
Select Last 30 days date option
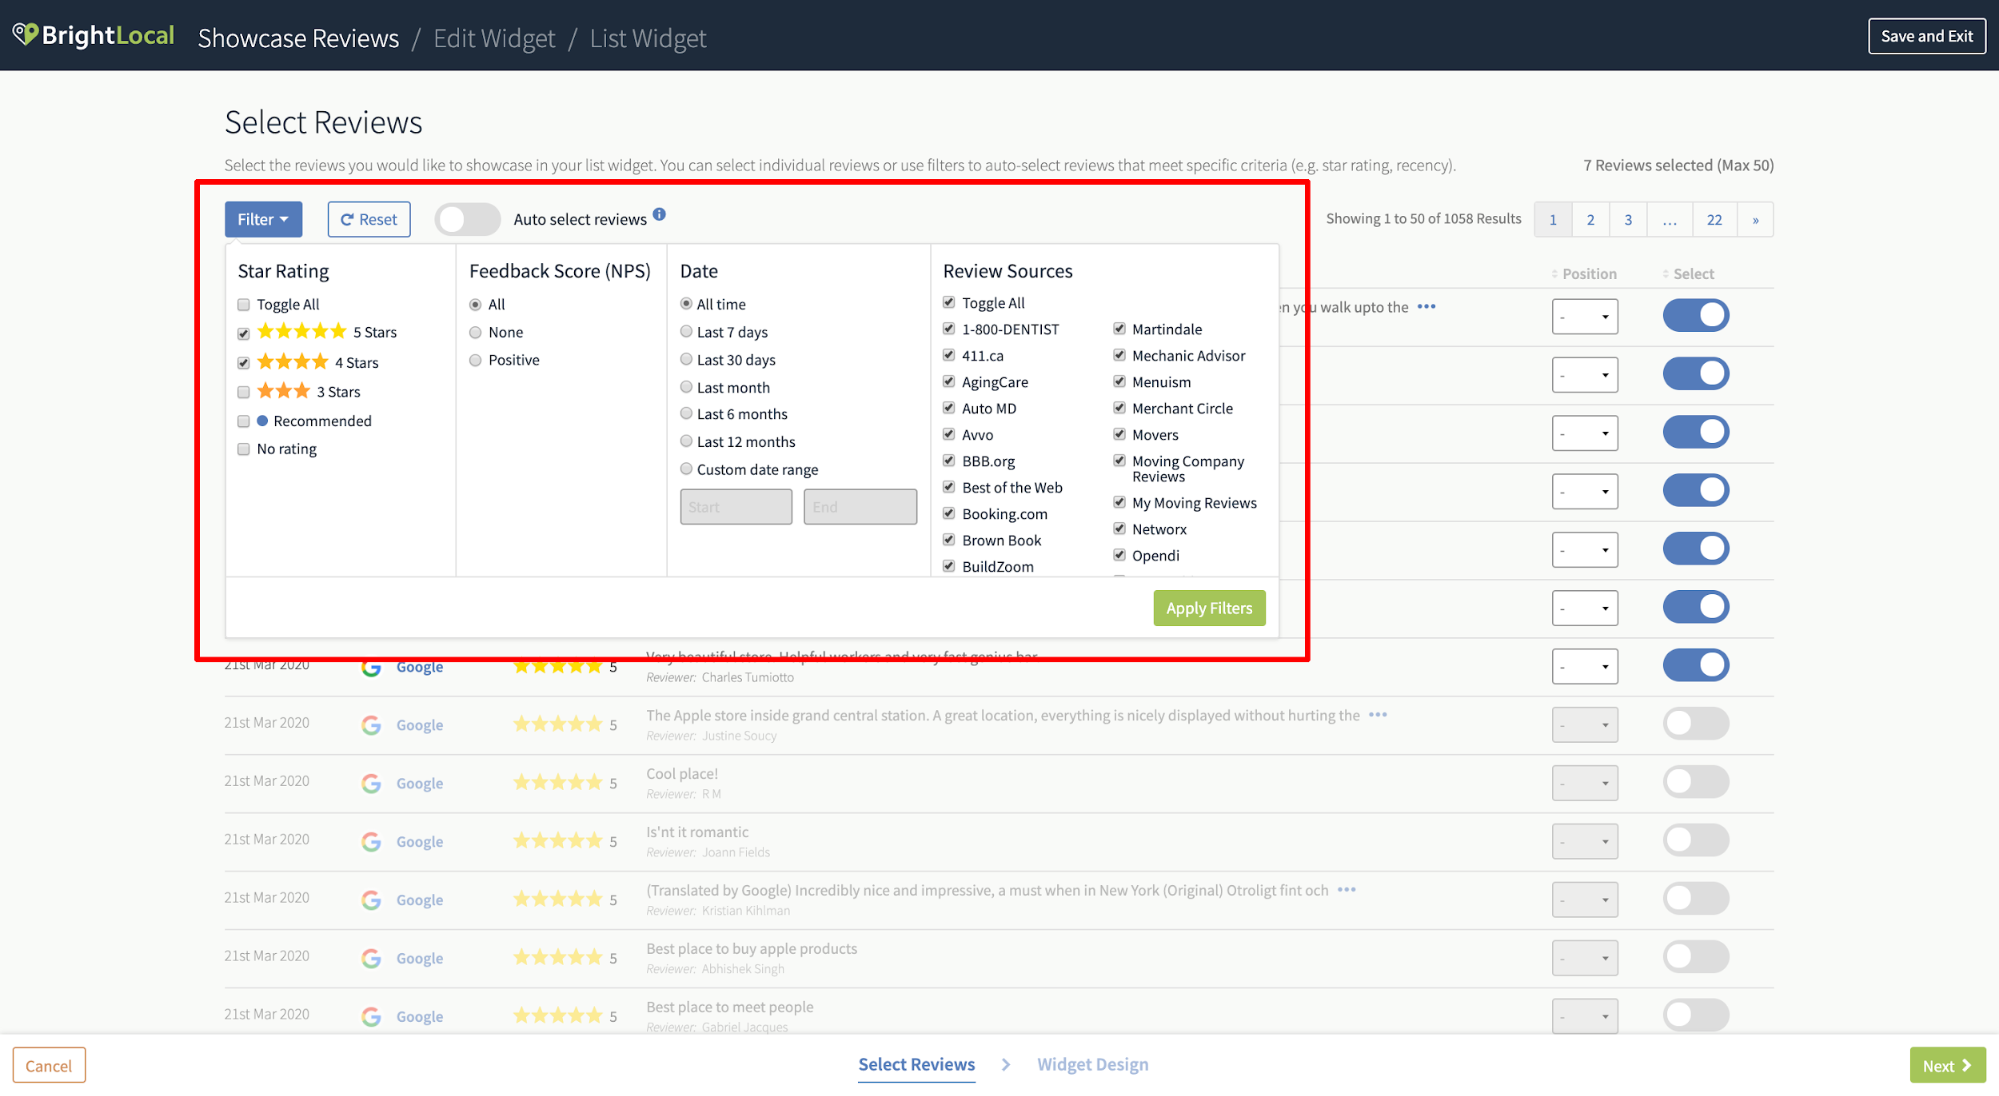point(686,359)
